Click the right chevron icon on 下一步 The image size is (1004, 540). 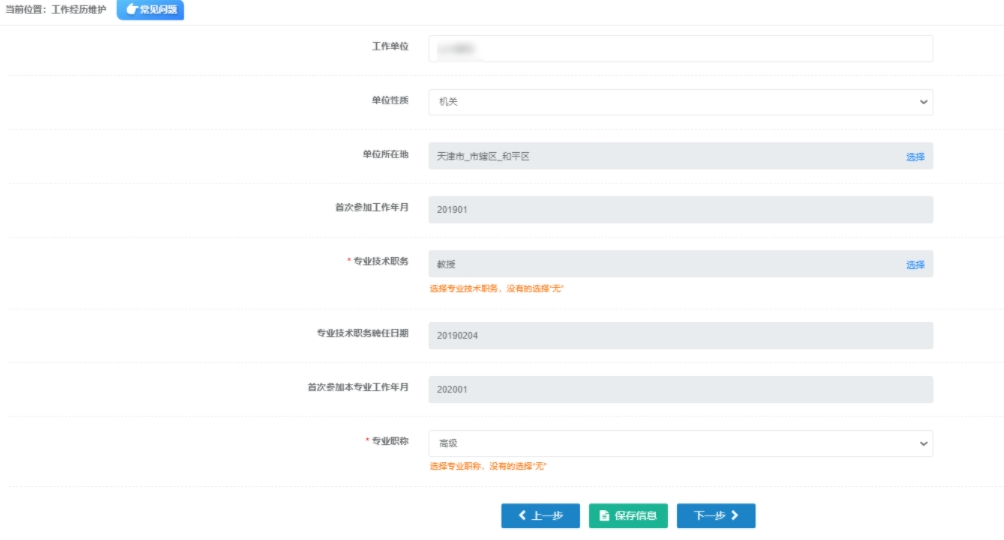click(x=735, y=516)
